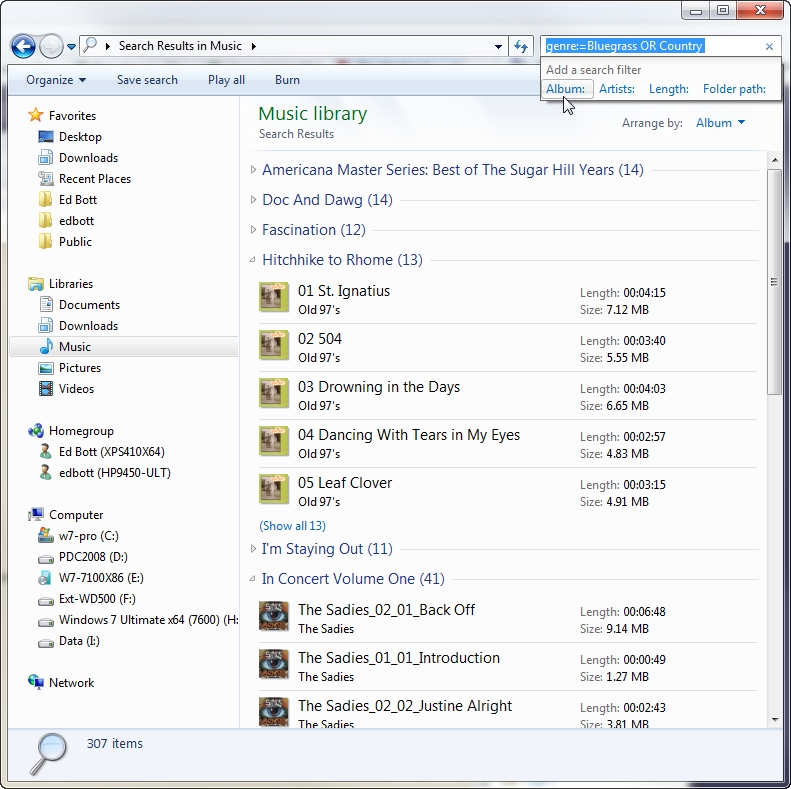Expand the I'm Staying Out group
This screenshot has height=789, width=791.
(253, 549)
